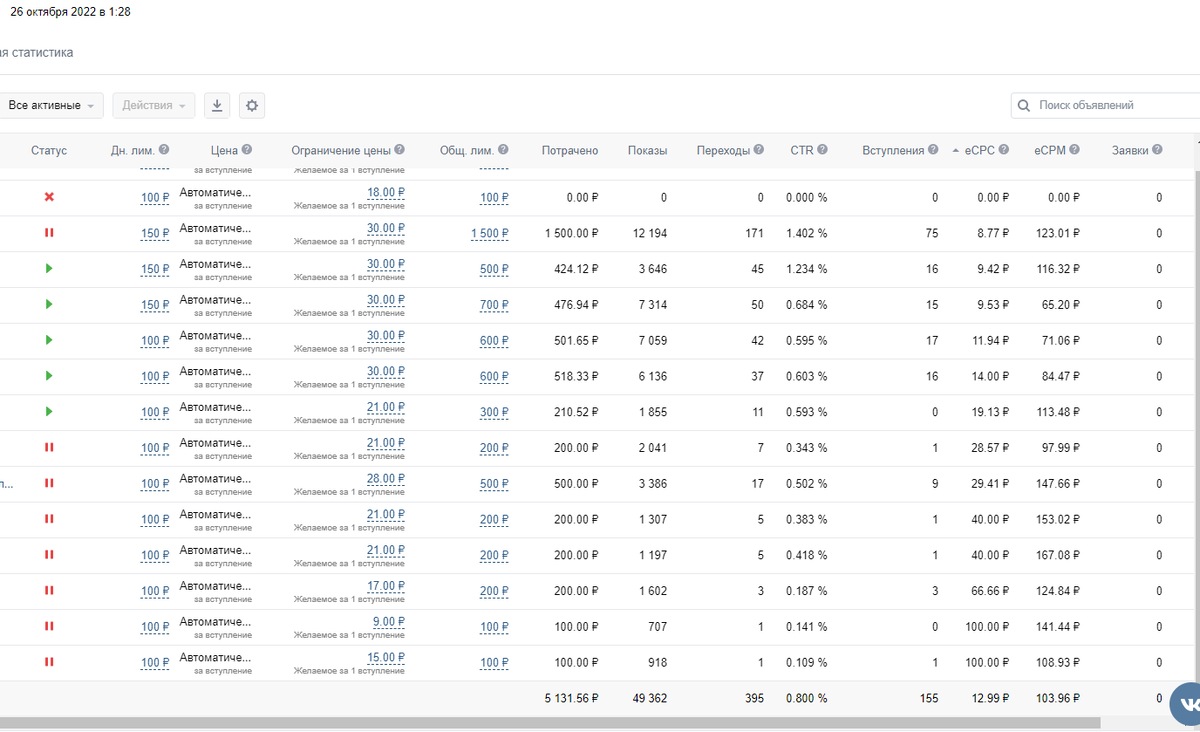Click the sort arrow before eCPC
The height and width of the screenshot is (732, 1200).
click(956, 151)
